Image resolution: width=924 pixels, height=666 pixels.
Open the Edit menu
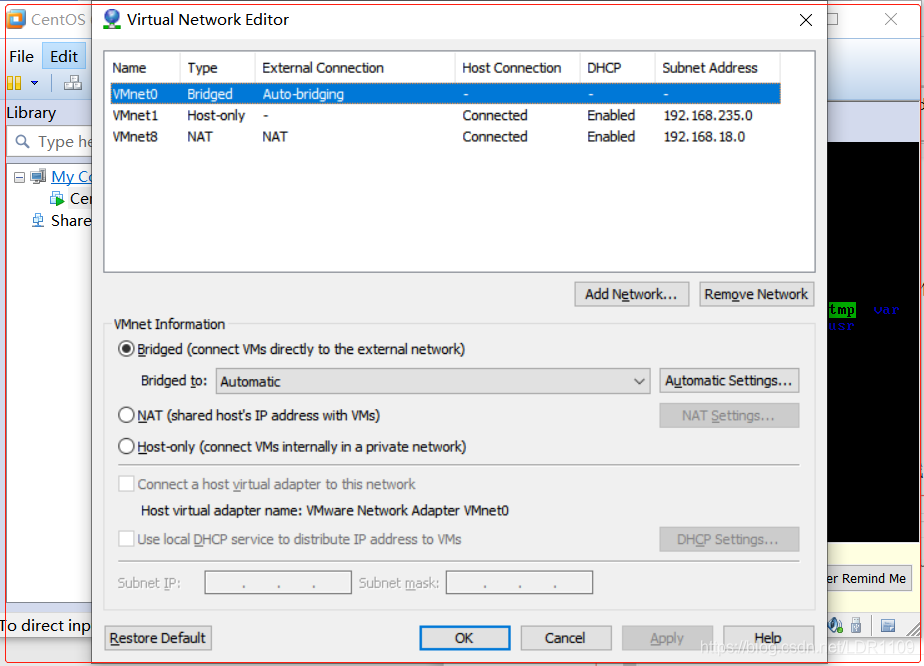64,57
